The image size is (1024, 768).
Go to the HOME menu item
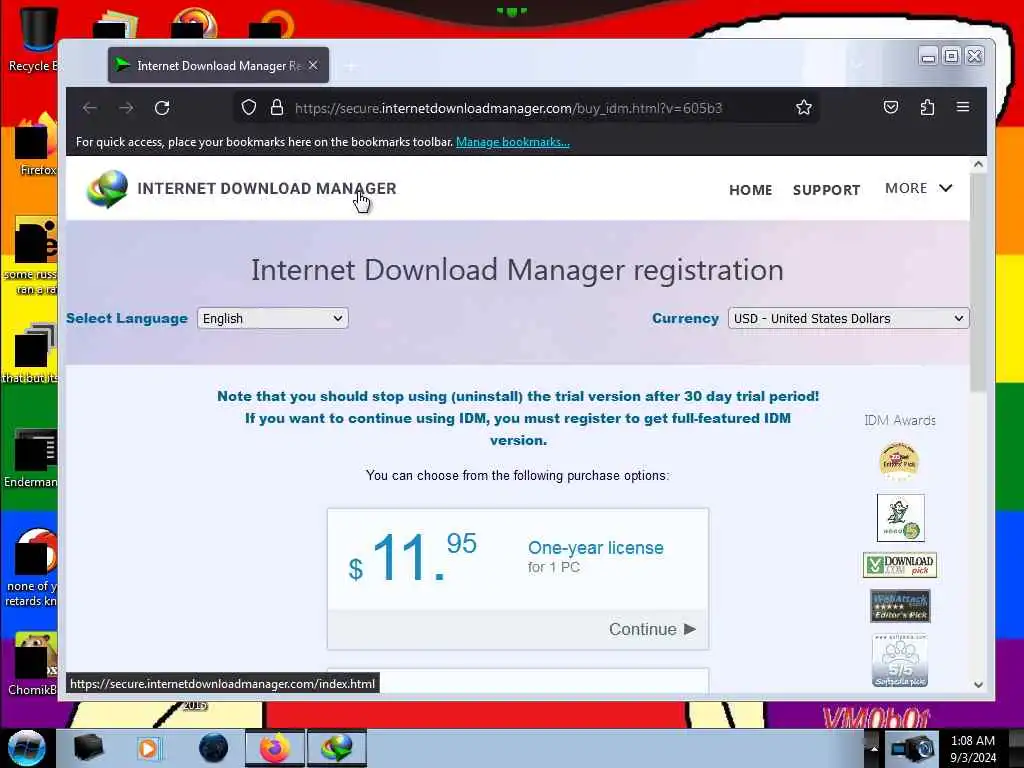pyautogui.click(x=750, y=190)
